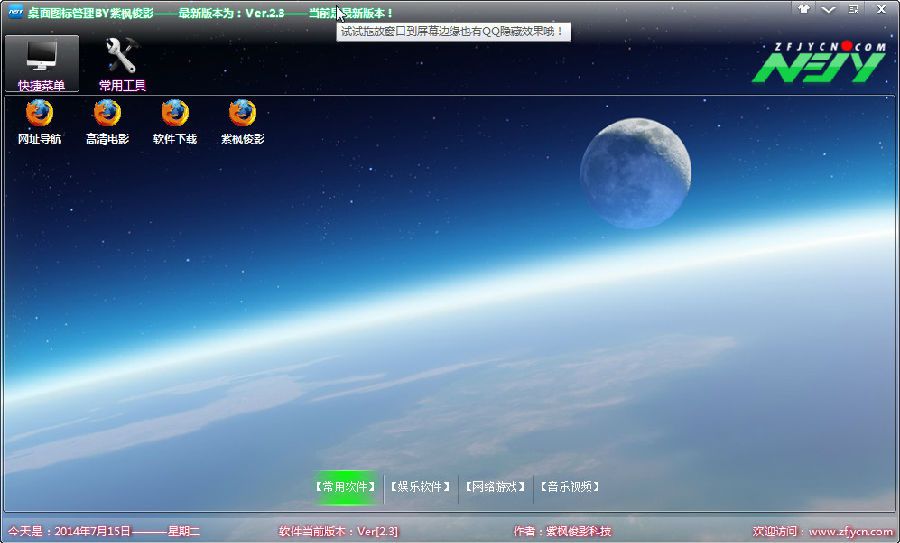
Task: Open the 快捷菜单 monitor tab
Action: [41, 64]
